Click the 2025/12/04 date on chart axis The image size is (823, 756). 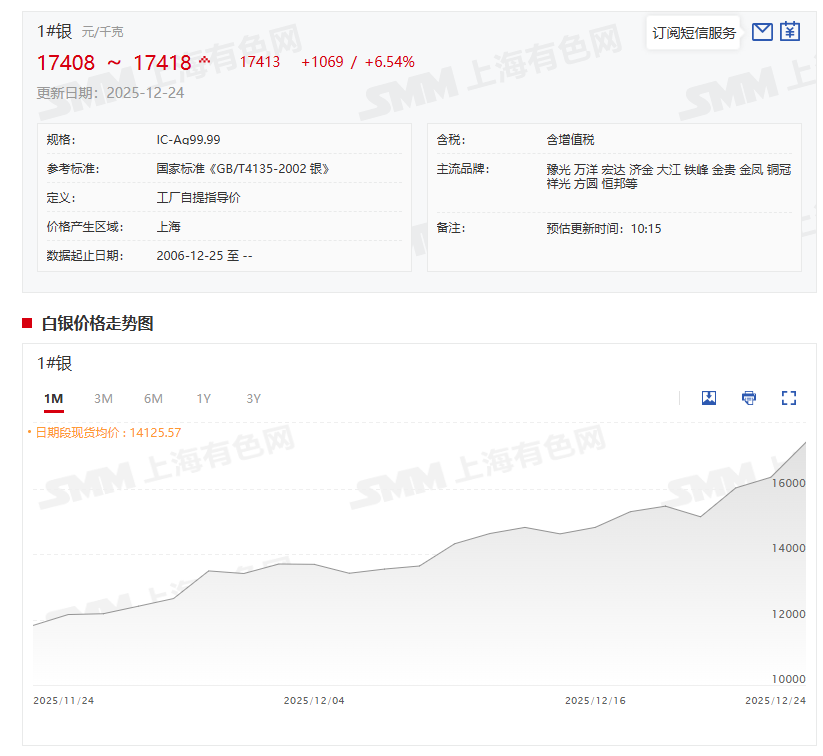(x=314, y=700)
